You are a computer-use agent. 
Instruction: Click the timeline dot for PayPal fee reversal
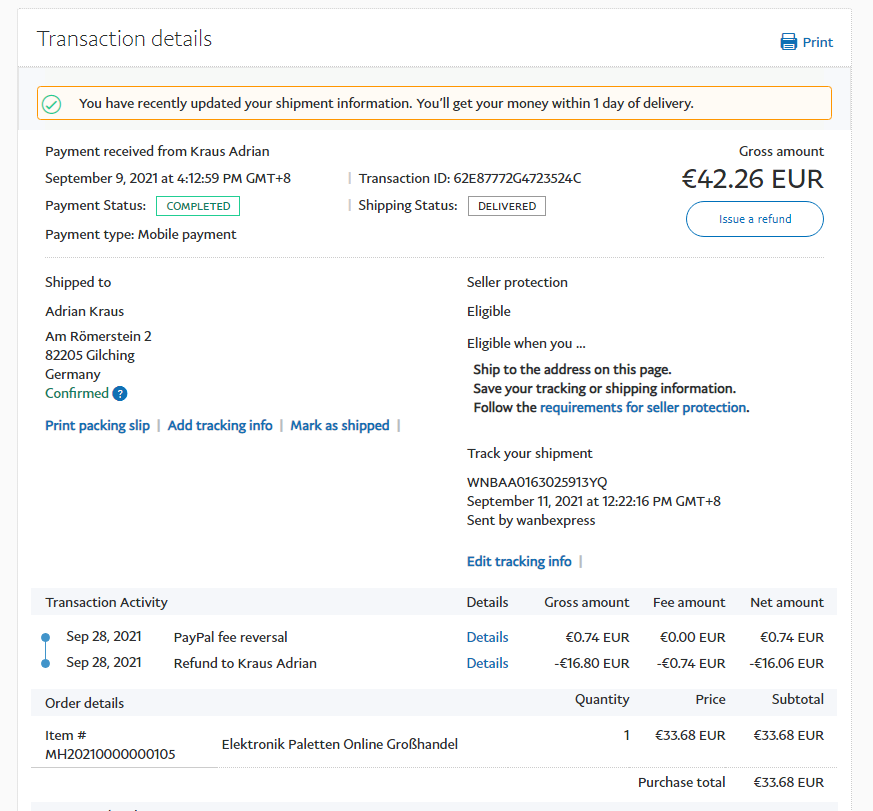tap(45, 637)
